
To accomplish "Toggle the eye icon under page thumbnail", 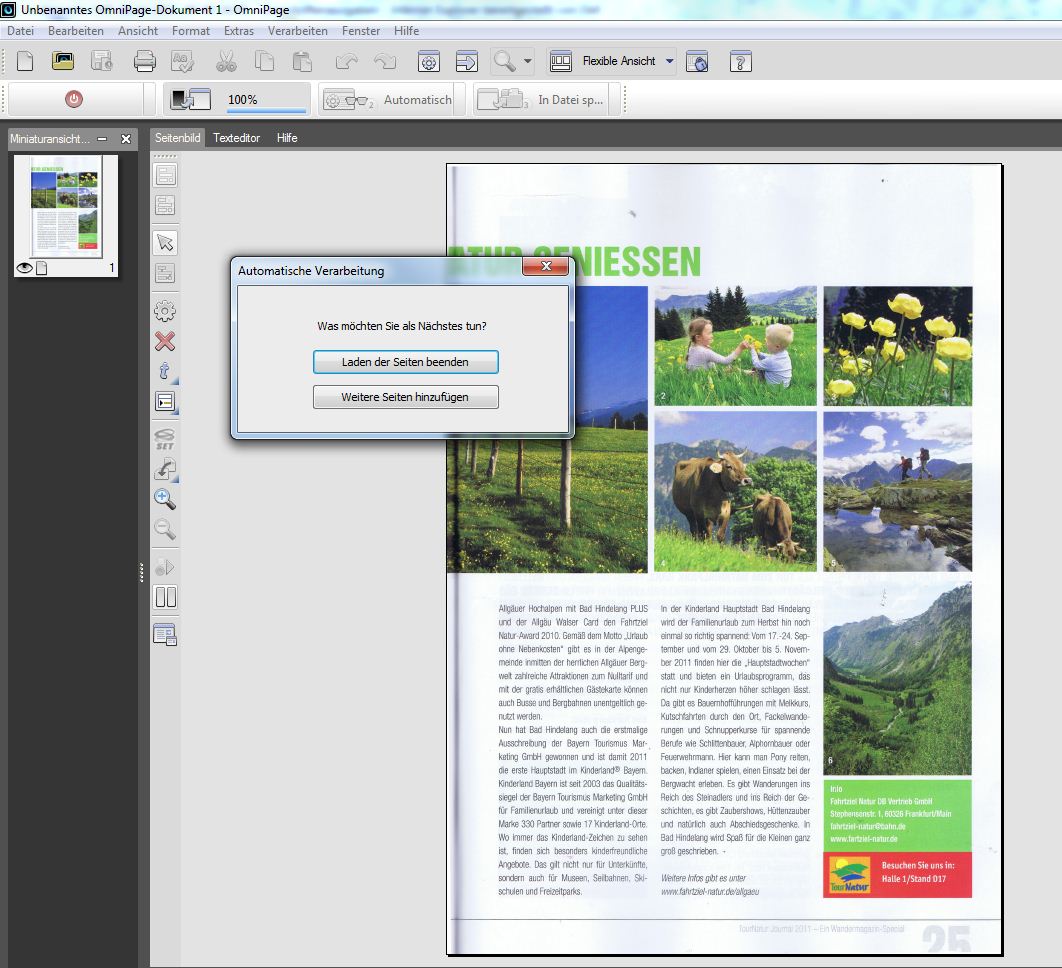I will [25, 268].
